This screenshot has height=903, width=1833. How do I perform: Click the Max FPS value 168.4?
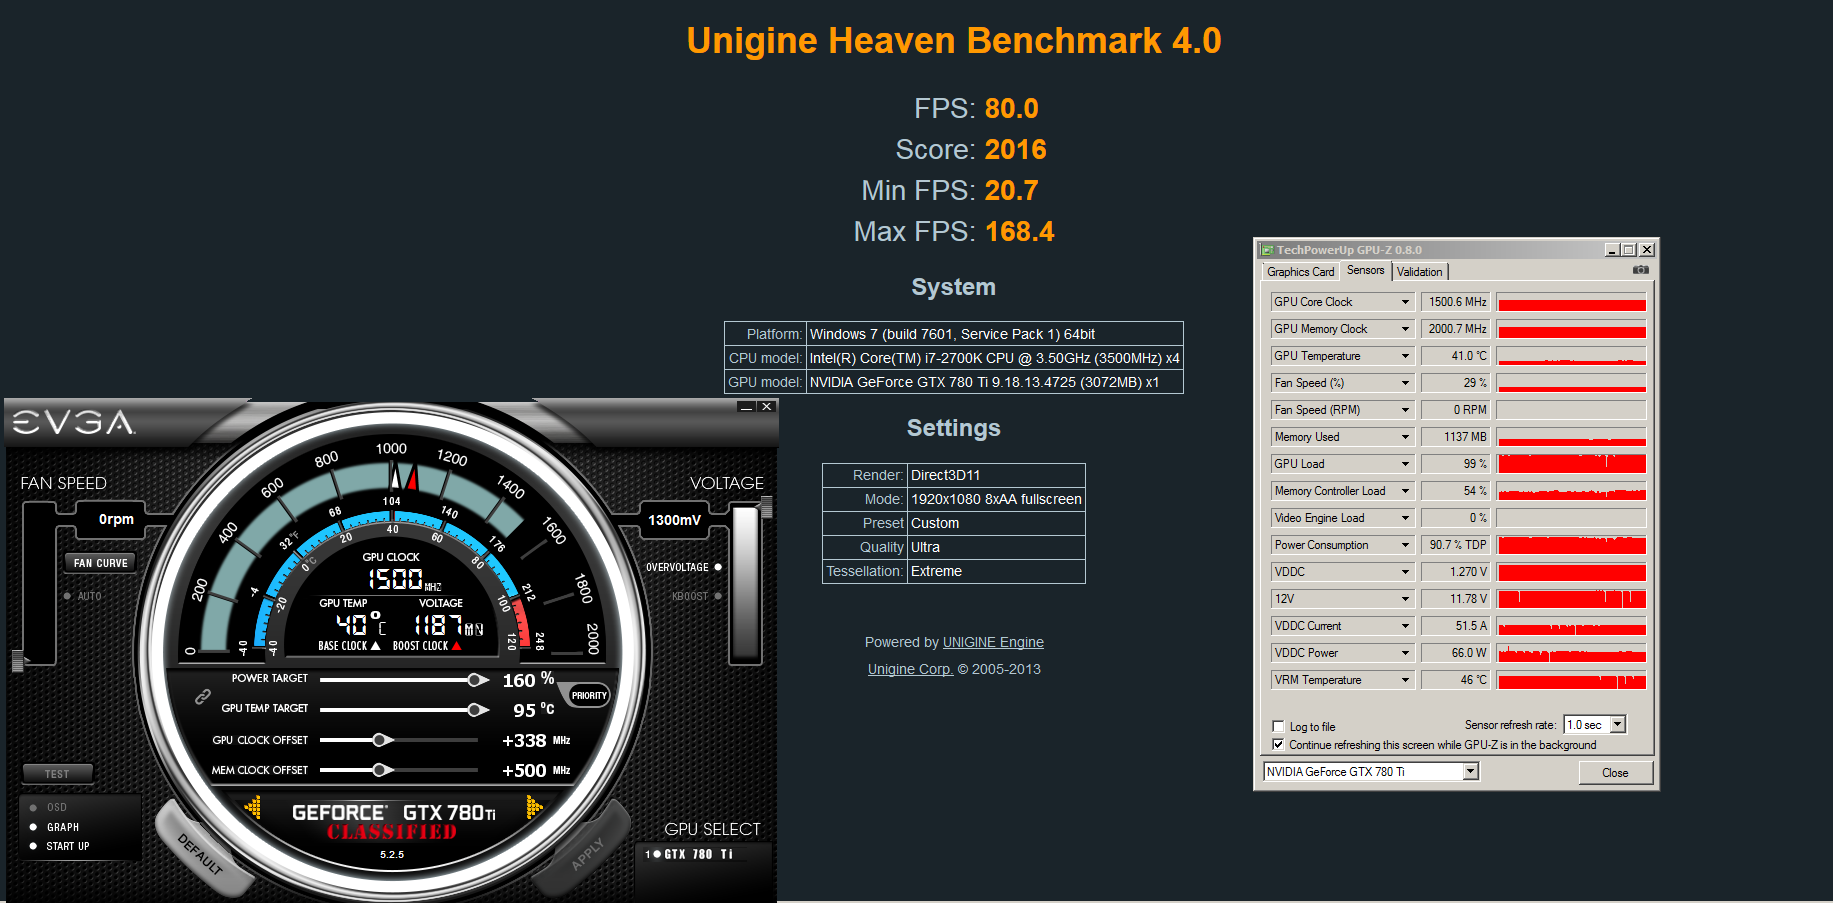click(x=1019, y=232)
